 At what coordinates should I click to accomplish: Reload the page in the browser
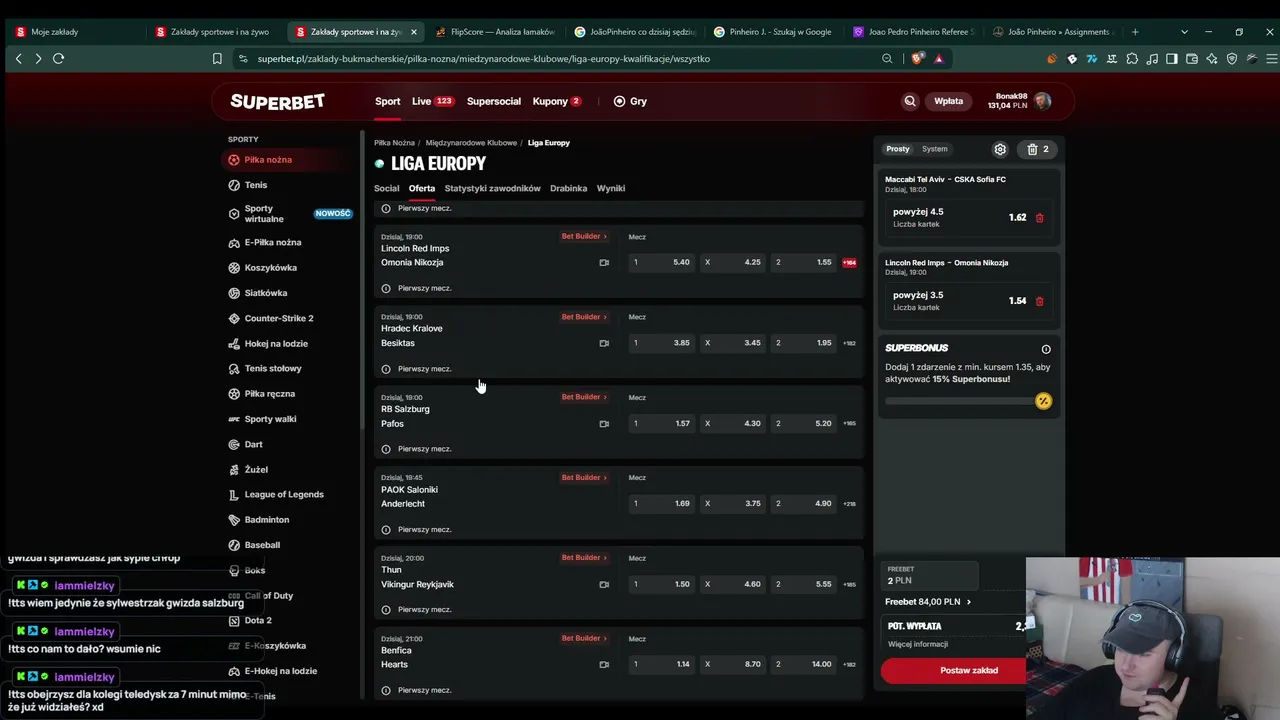click(58, 59)
